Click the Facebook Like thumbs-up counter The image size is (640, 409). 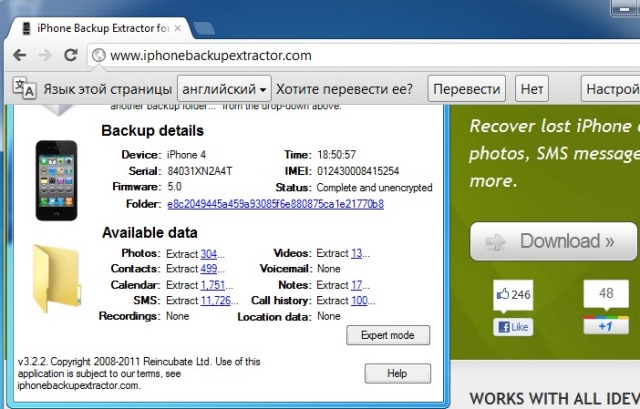(513, 295)
